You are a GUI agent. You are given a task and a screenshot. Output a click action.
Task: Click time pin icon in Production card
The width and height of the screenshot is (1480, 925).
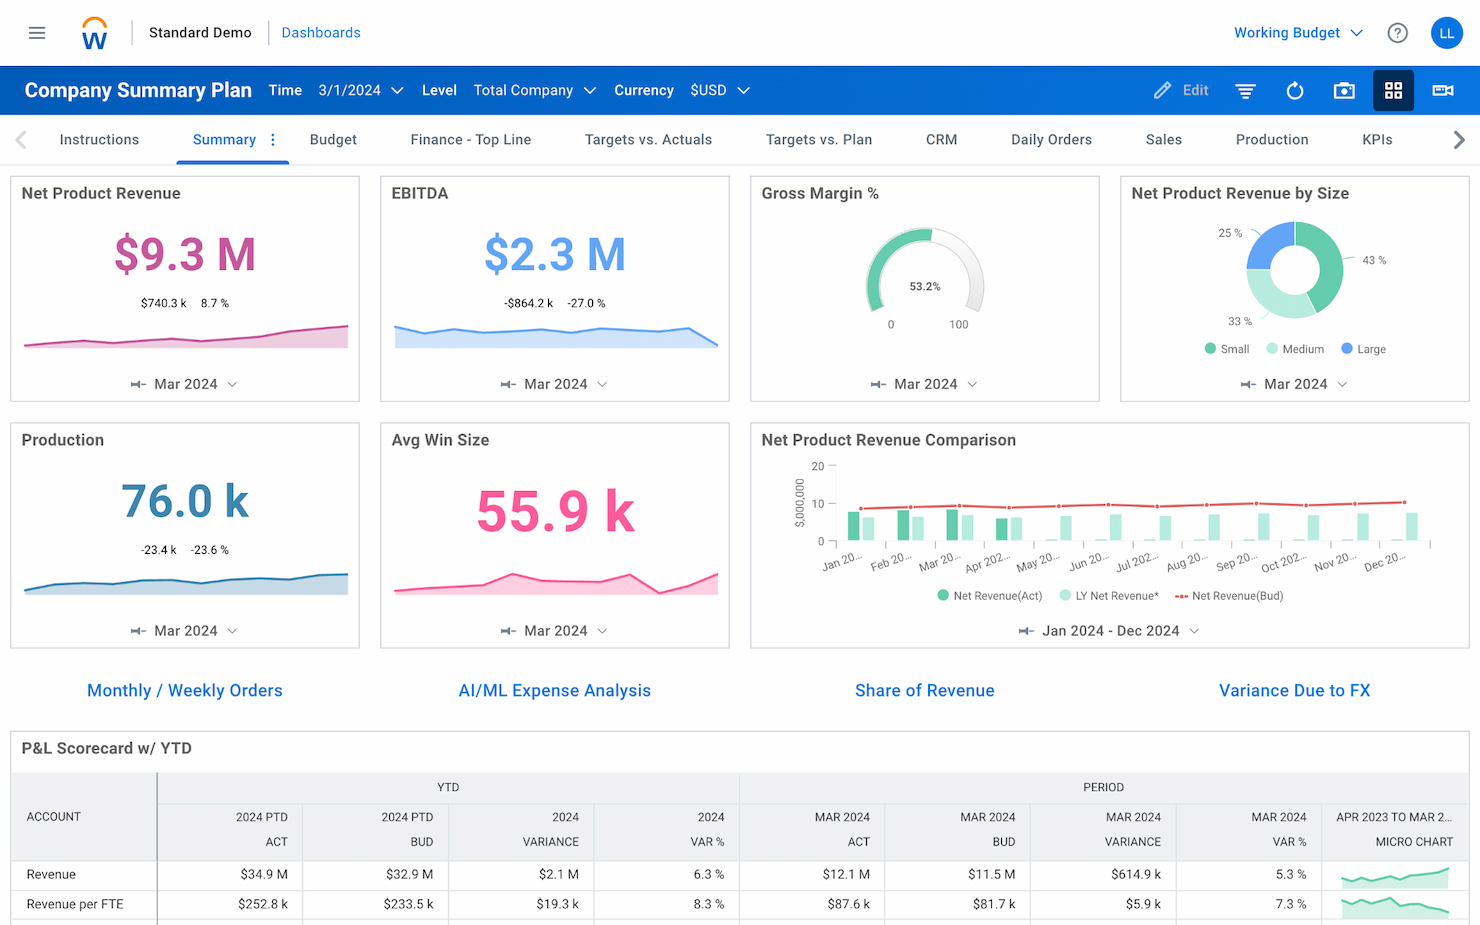point(138,631)
